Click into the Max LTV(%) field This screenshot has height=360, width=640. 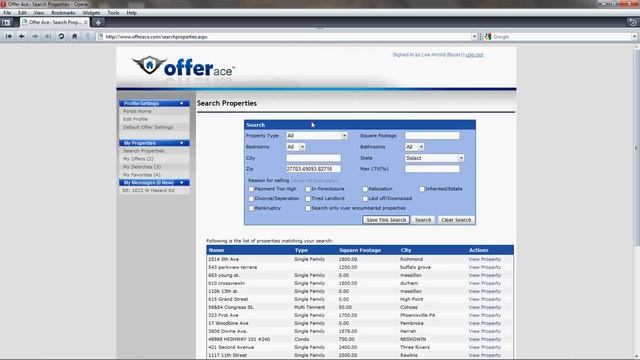click(x=432, y=169)
